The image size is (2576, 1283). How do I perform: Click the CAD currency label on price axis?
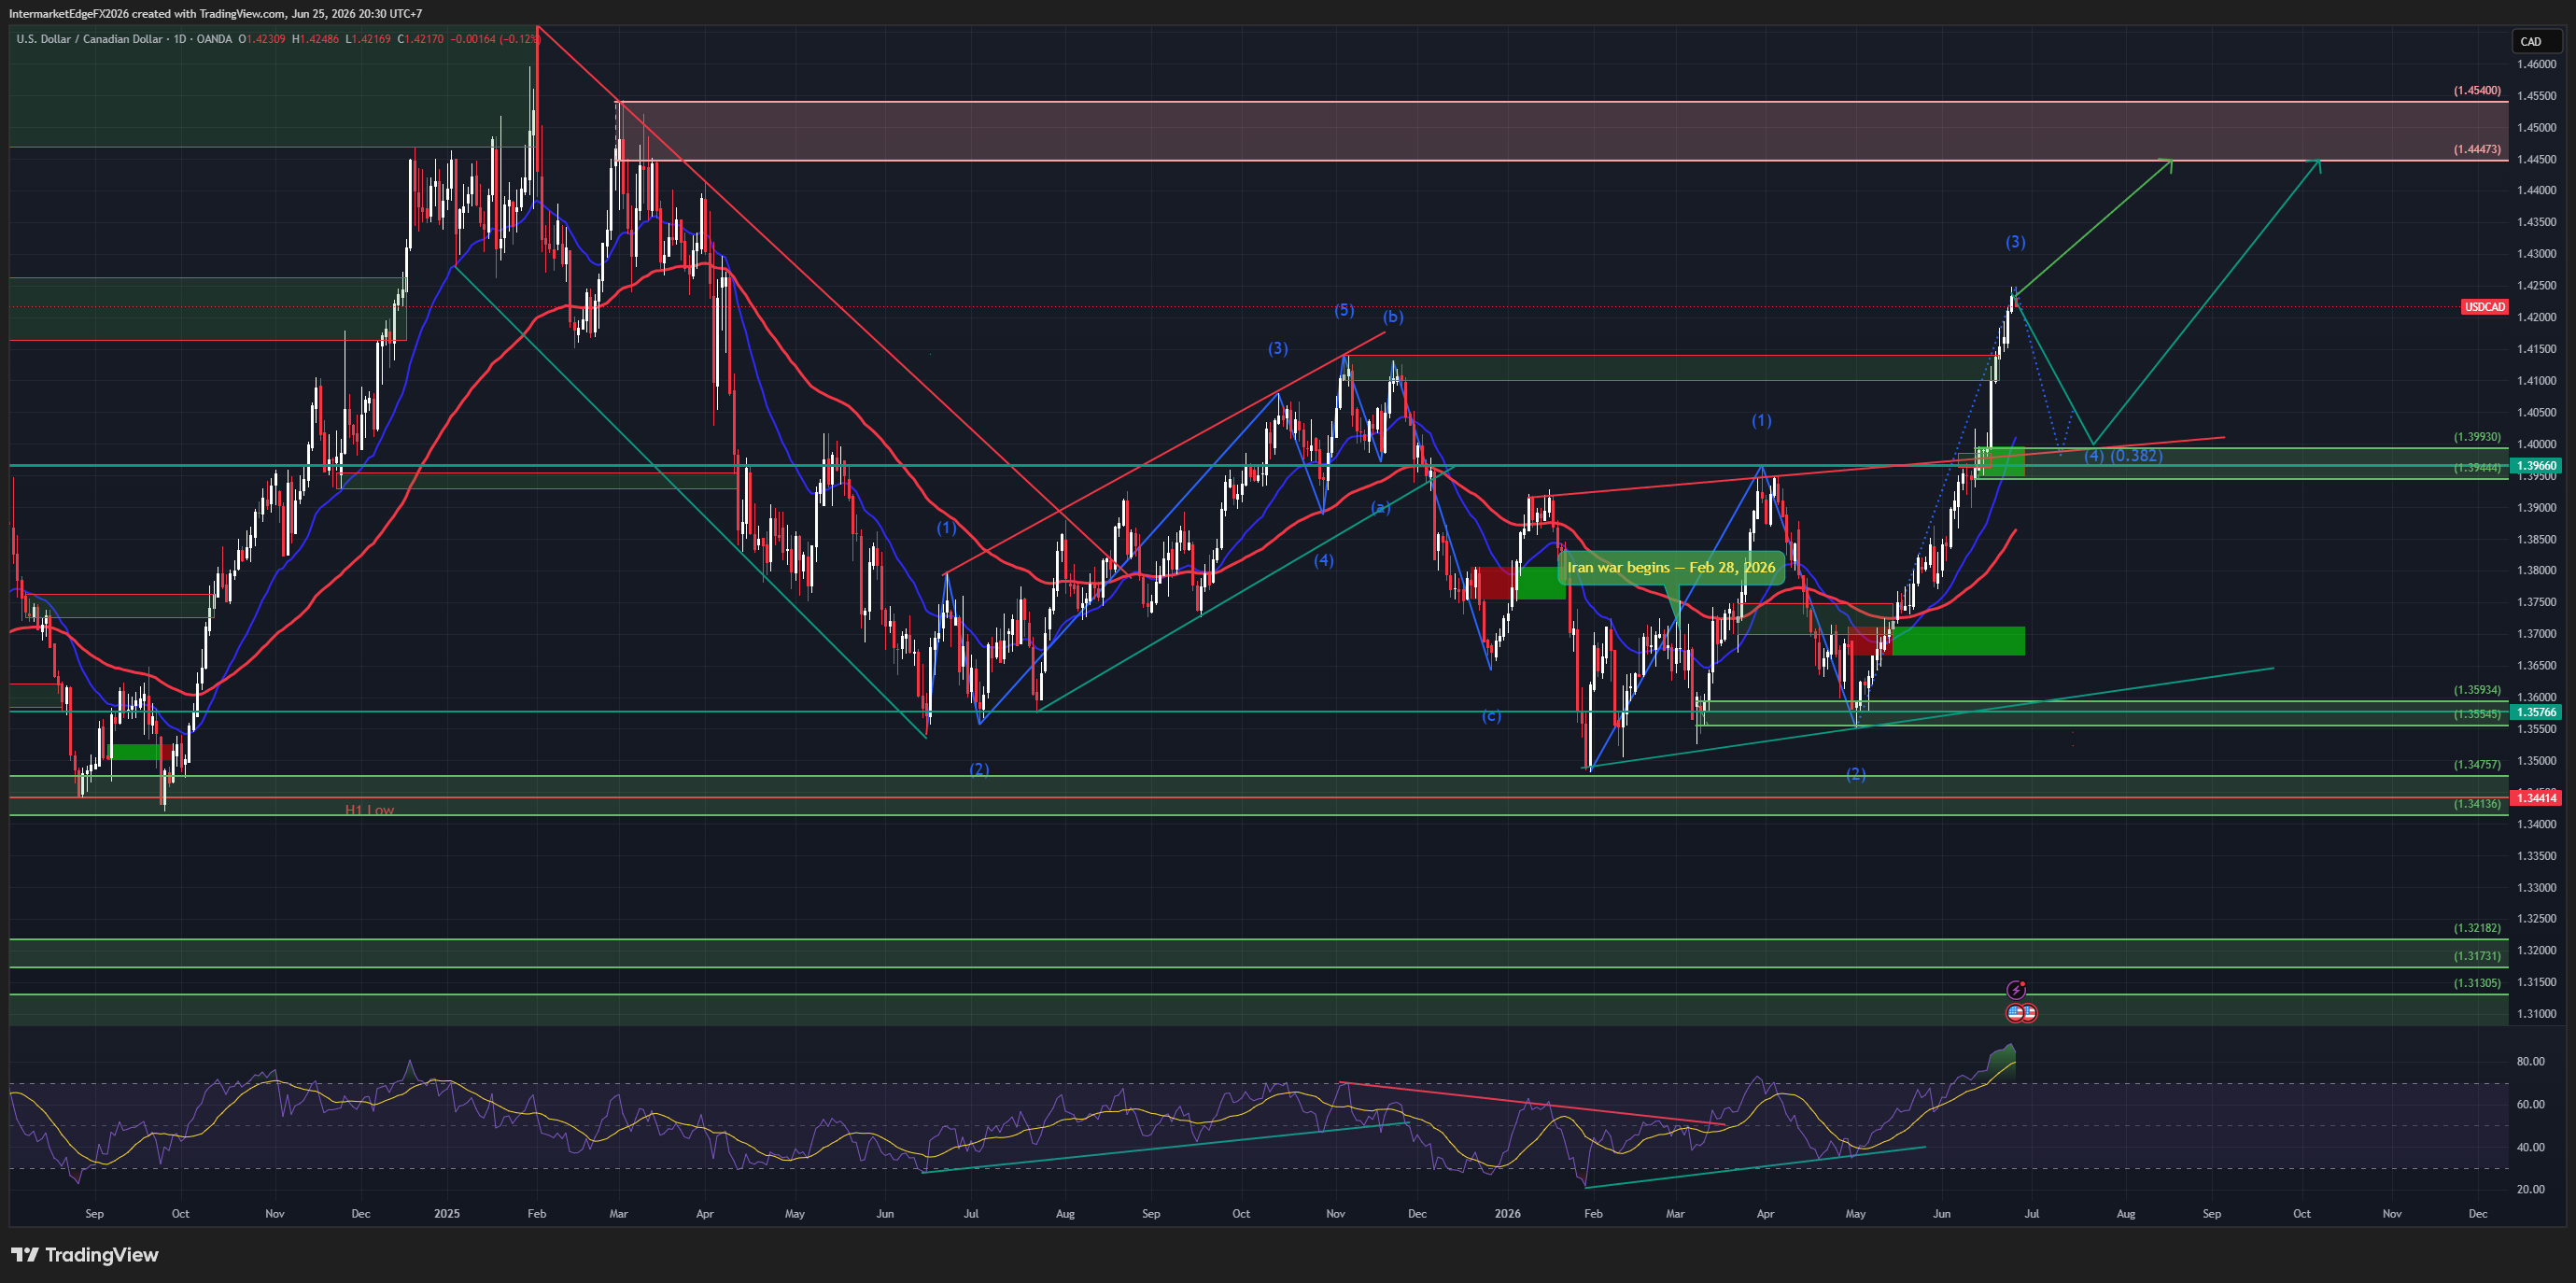pos(2536,41)
